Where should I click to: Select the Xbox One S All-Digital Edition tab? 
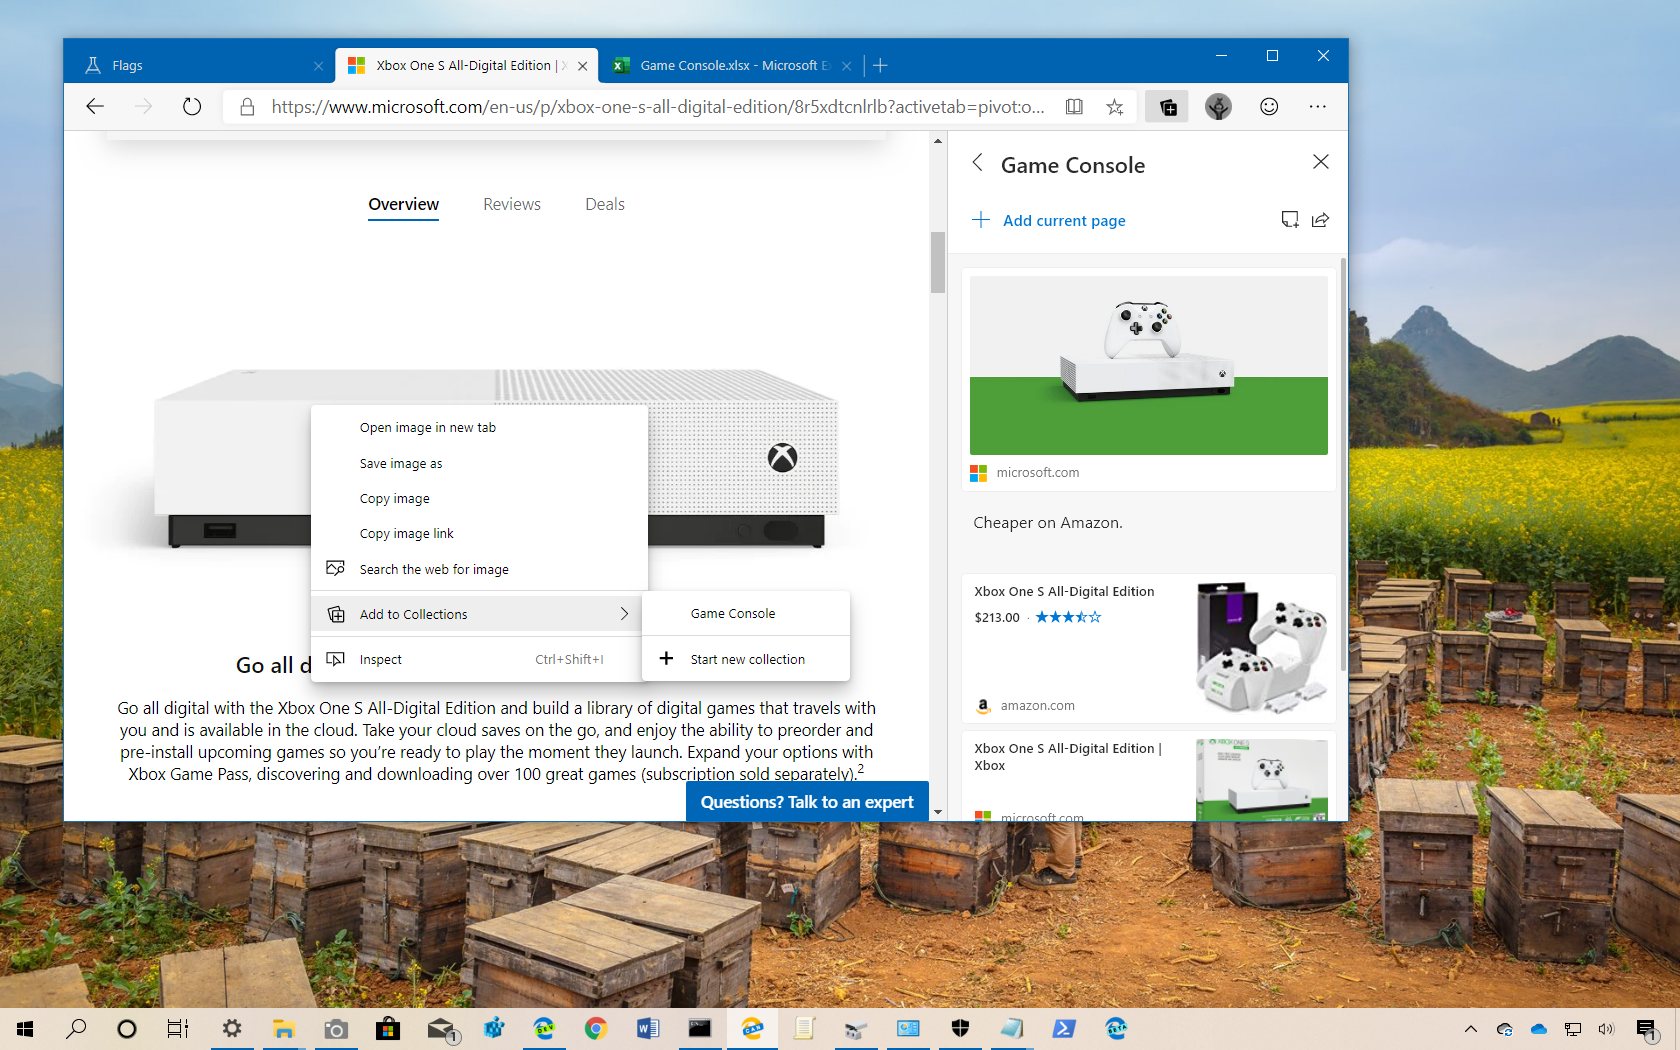point(467,66)
